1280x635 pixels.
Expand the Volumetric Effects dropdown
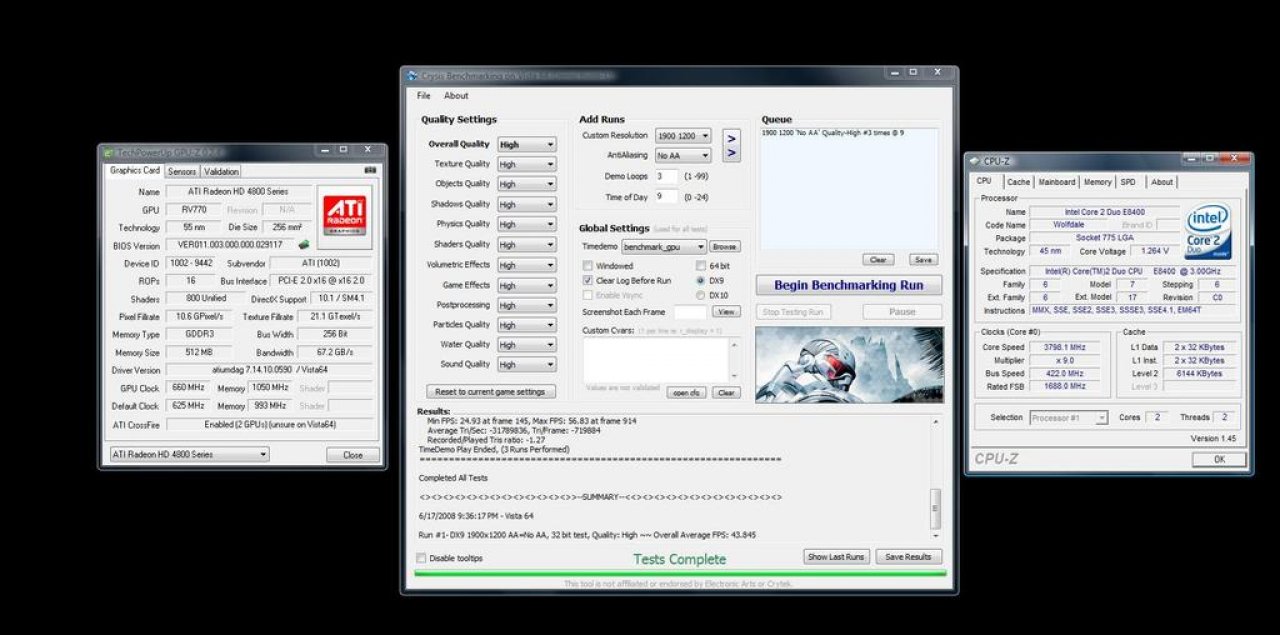click(526, 265)
